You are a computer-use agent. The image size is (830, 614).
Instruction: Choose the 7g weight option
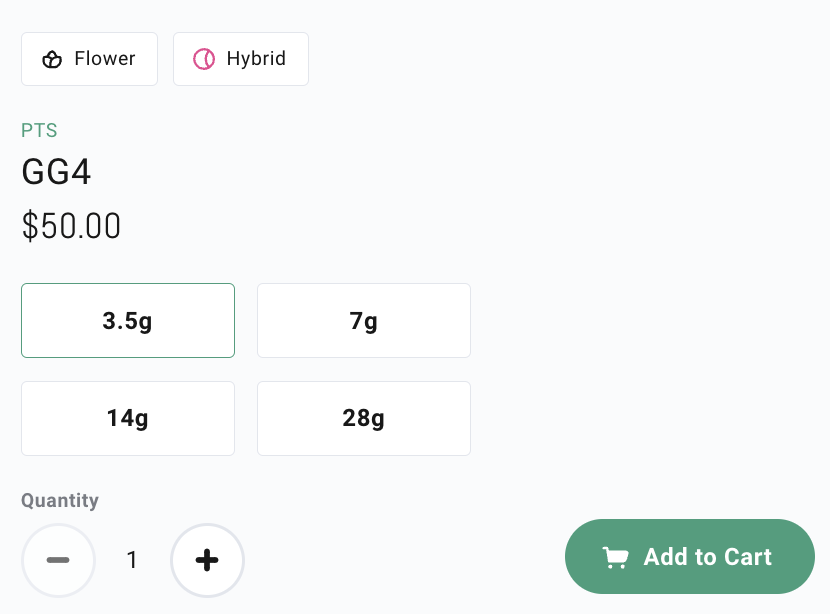pos(364,320)
